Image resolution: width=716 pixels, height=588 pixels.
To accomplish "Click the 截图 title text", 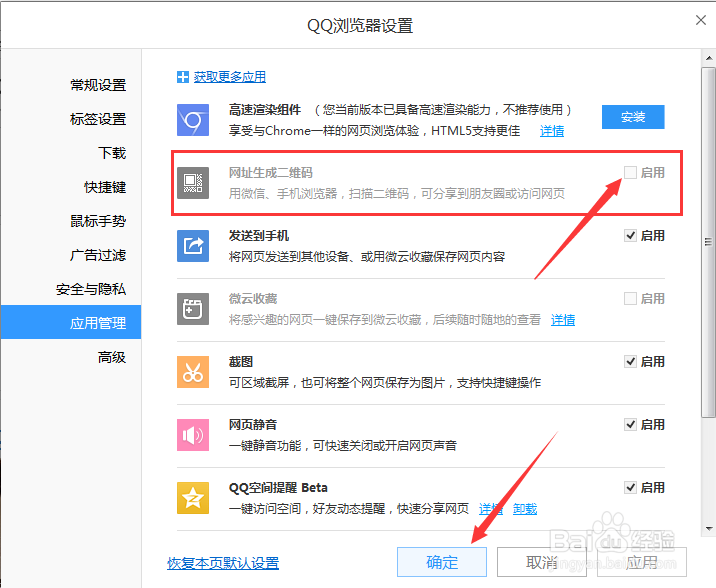I will [x=241, y=362].
